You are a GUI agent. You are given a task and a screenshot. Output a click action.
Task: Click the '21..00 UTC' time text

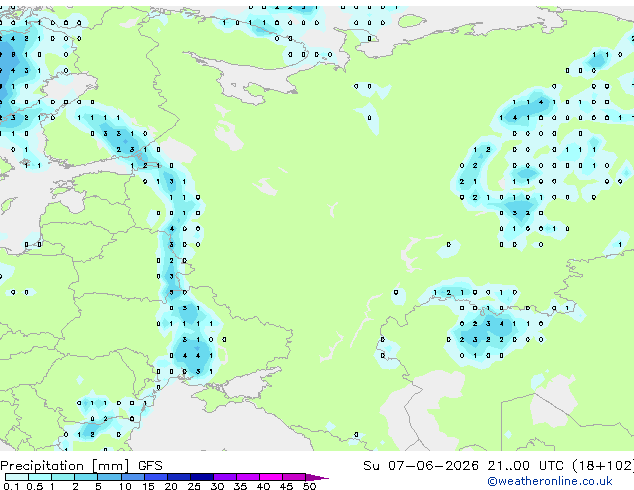pos(525,466)
